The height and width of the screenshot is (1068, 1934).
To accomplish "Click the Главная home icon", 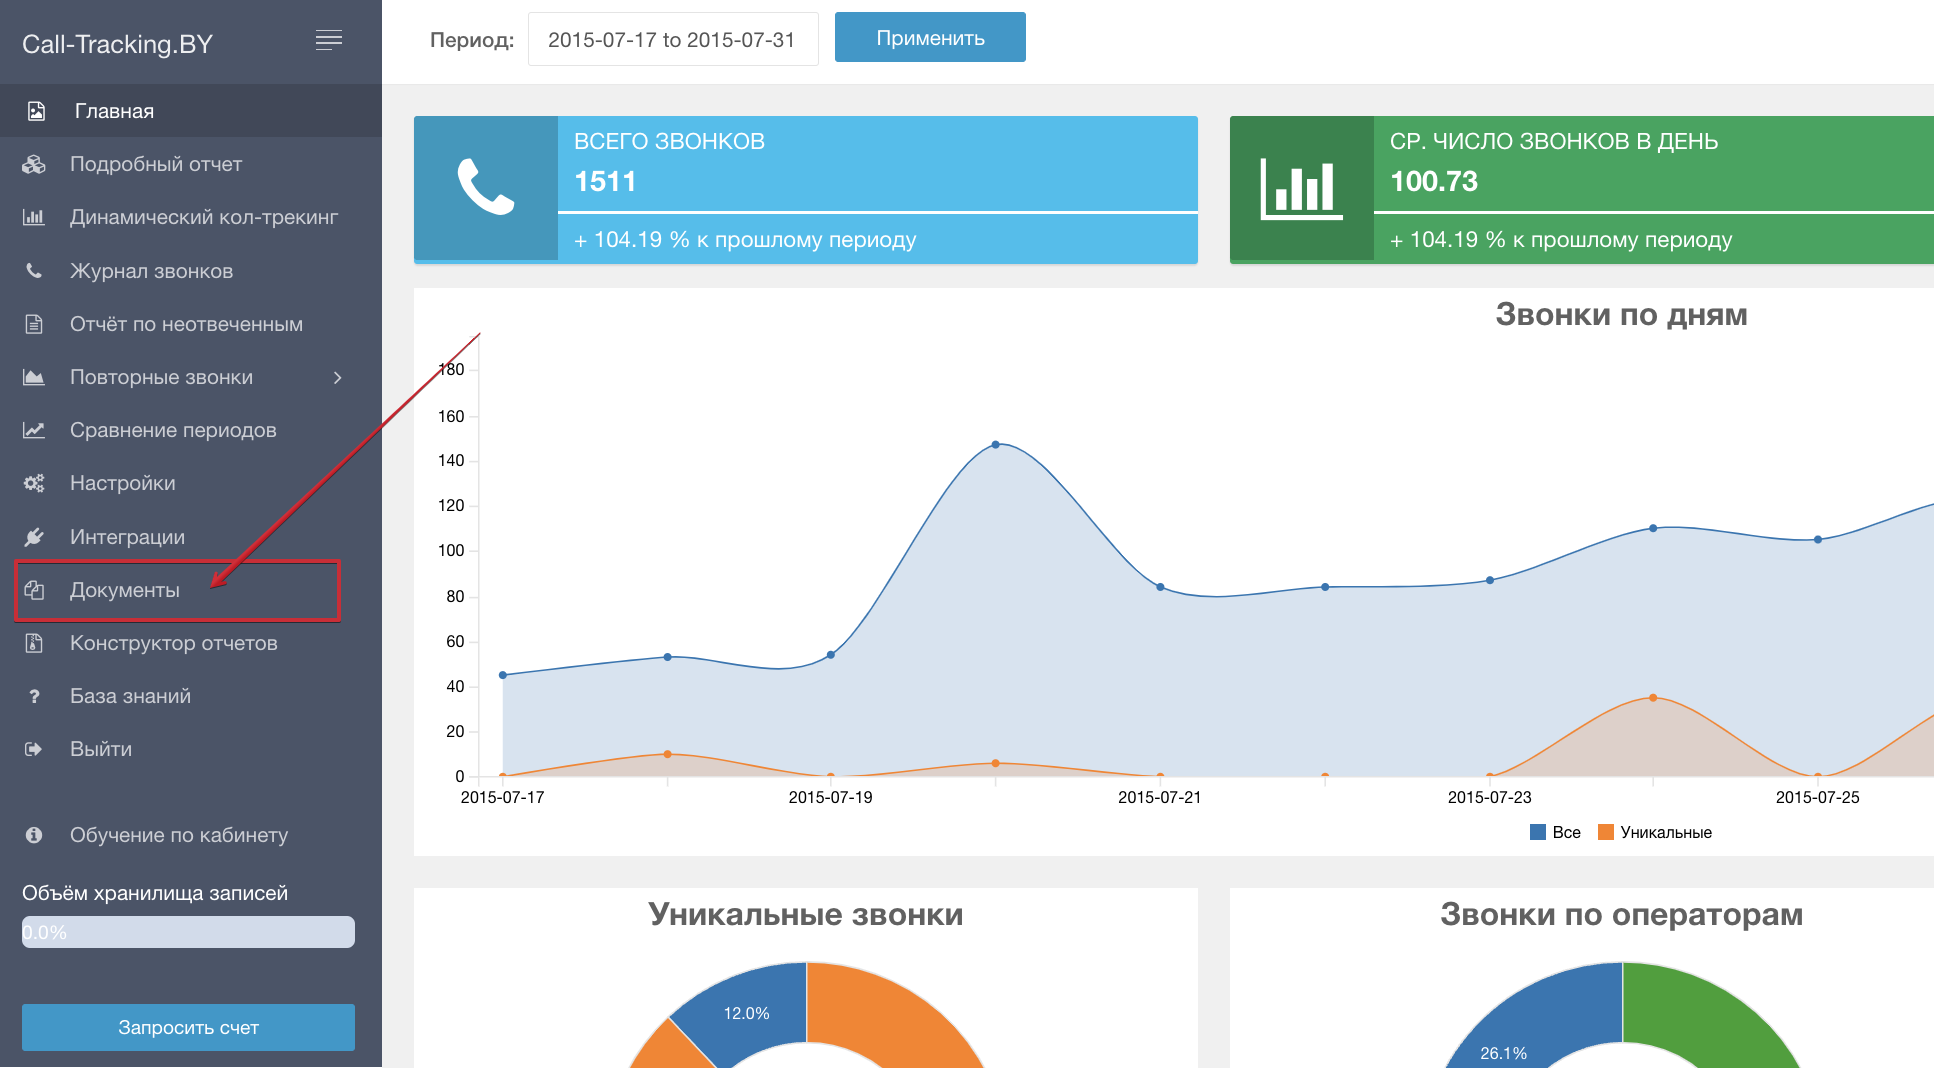I will point(36,111).
